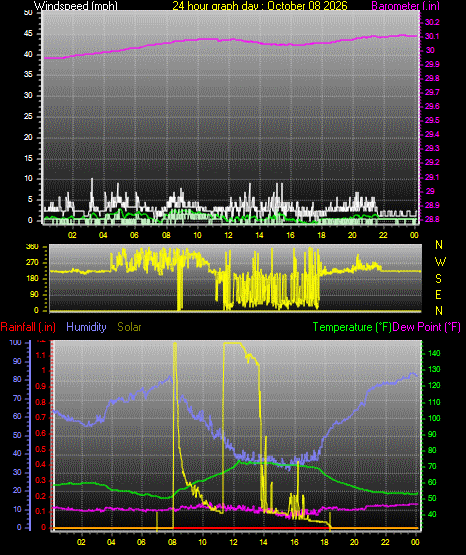Click the green 'Temperature (°F)' legend label

[352, 327]
